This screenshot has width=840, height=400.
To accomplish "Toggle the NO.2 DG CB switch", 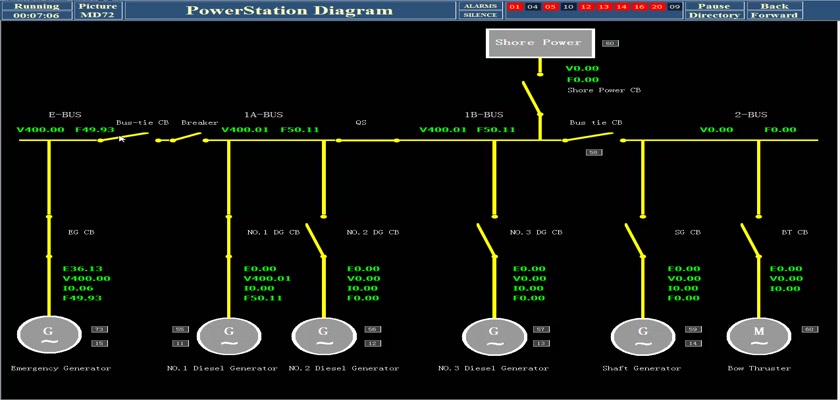I will (x=316, y=240).
